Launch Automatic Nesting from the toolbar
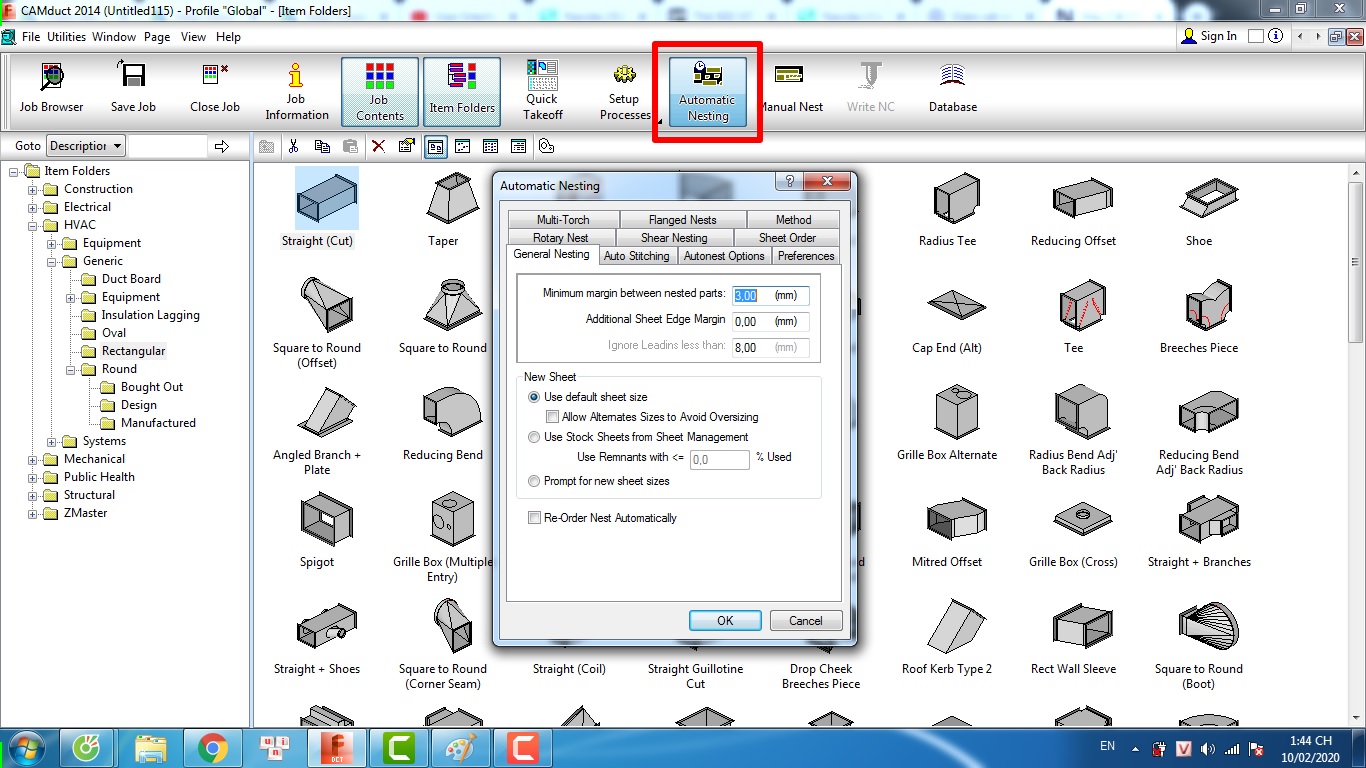1366x768 pixels. click(x=708, y=91)
